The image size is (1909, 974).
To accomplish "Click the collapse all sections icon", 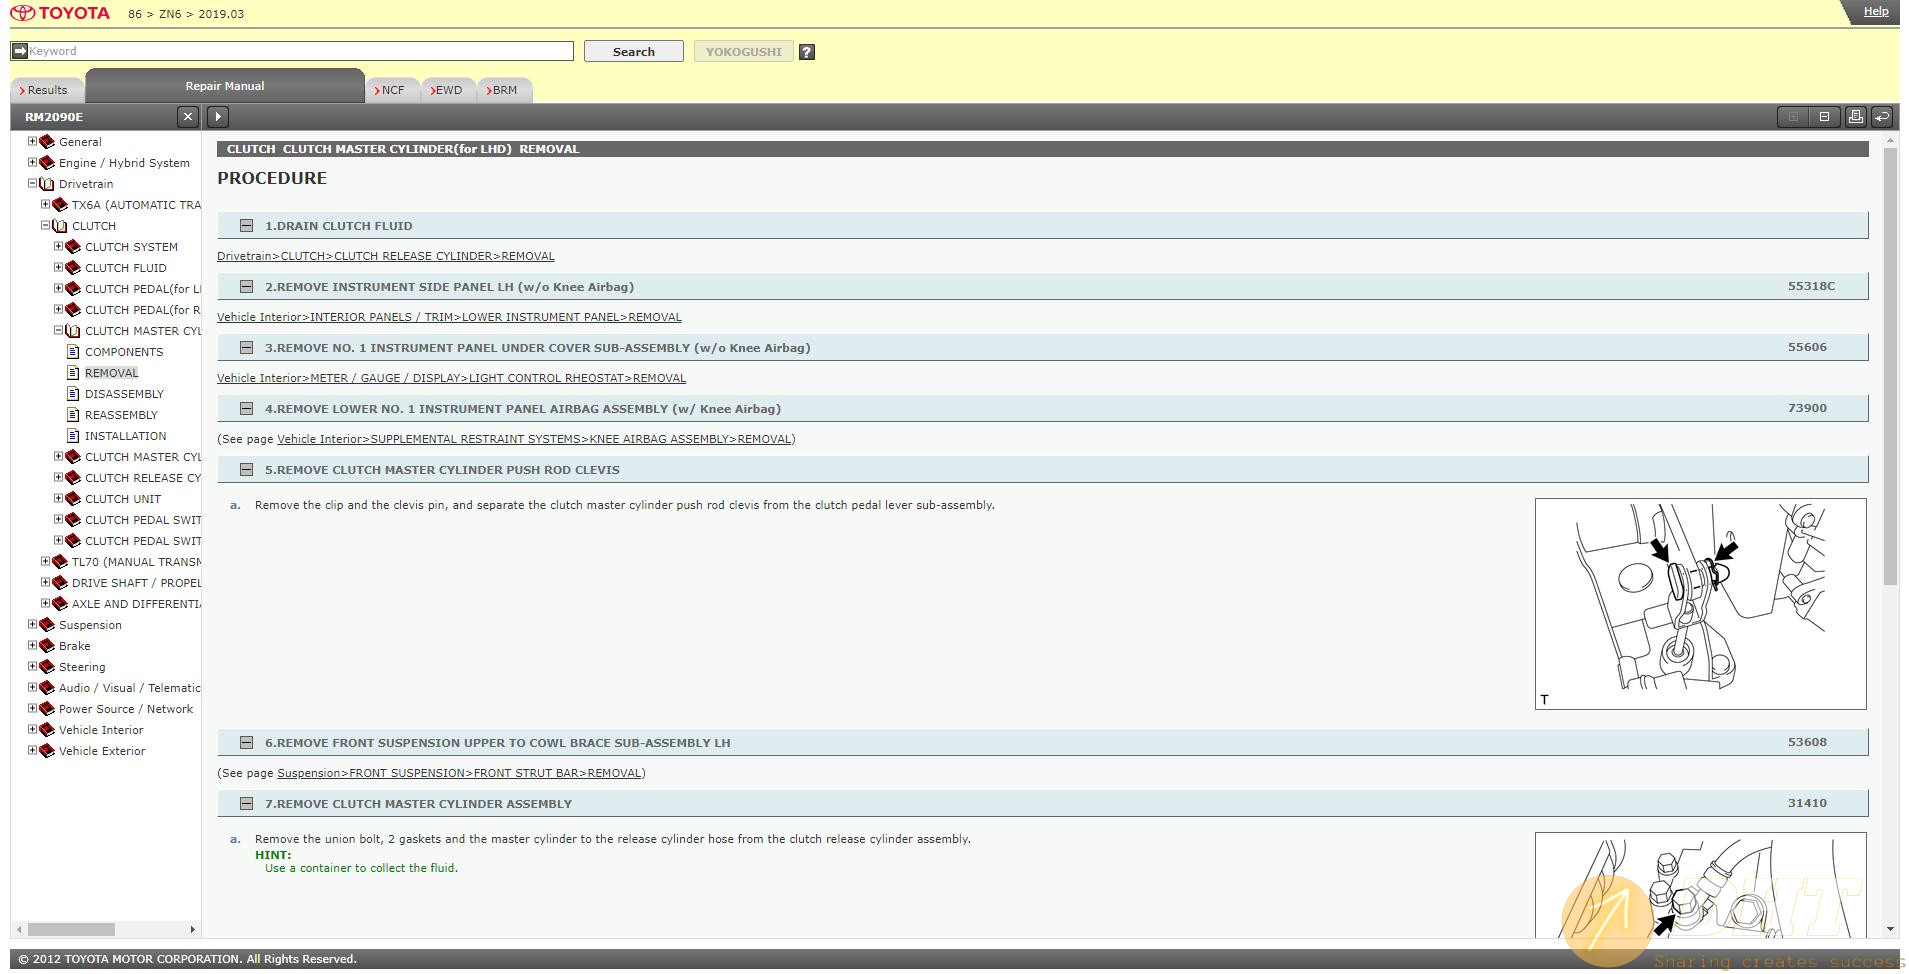I will click(1824, 117).
